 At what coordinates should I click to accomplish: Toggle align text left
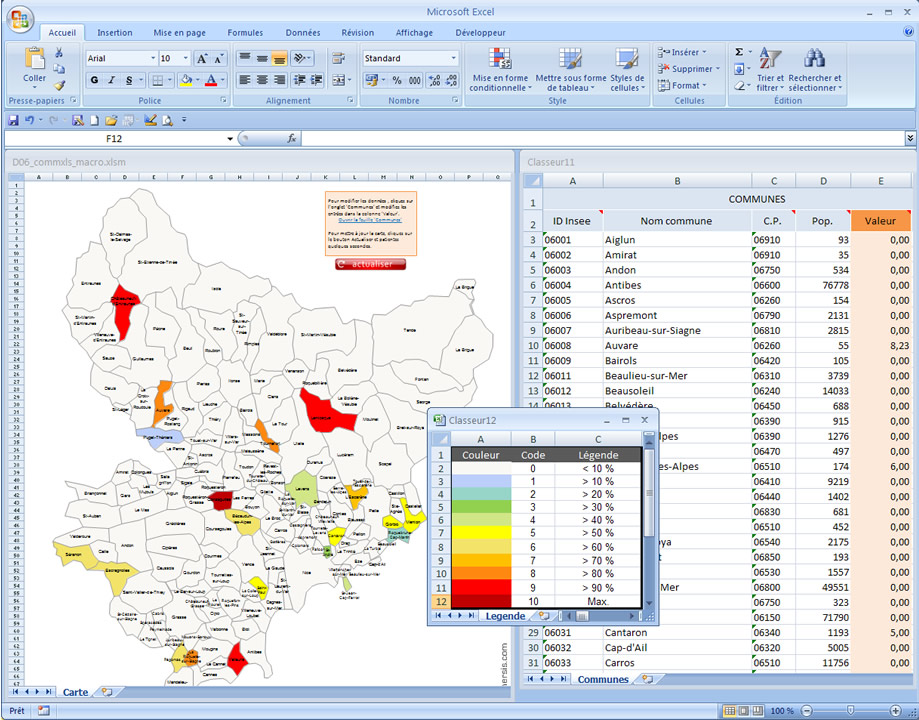pyautogui.click(x=245, y=80)
